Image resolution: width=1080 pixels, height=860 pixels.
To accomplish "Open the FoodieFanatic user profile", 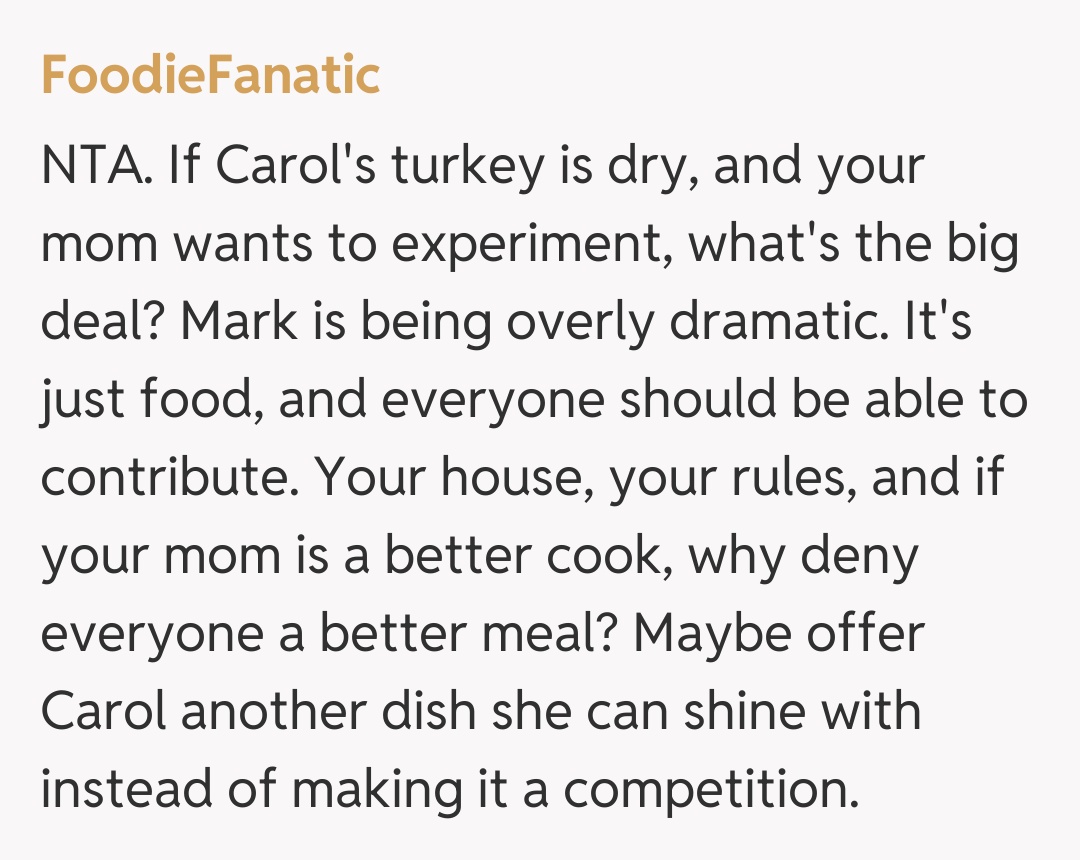I will [x=210, y=76].
